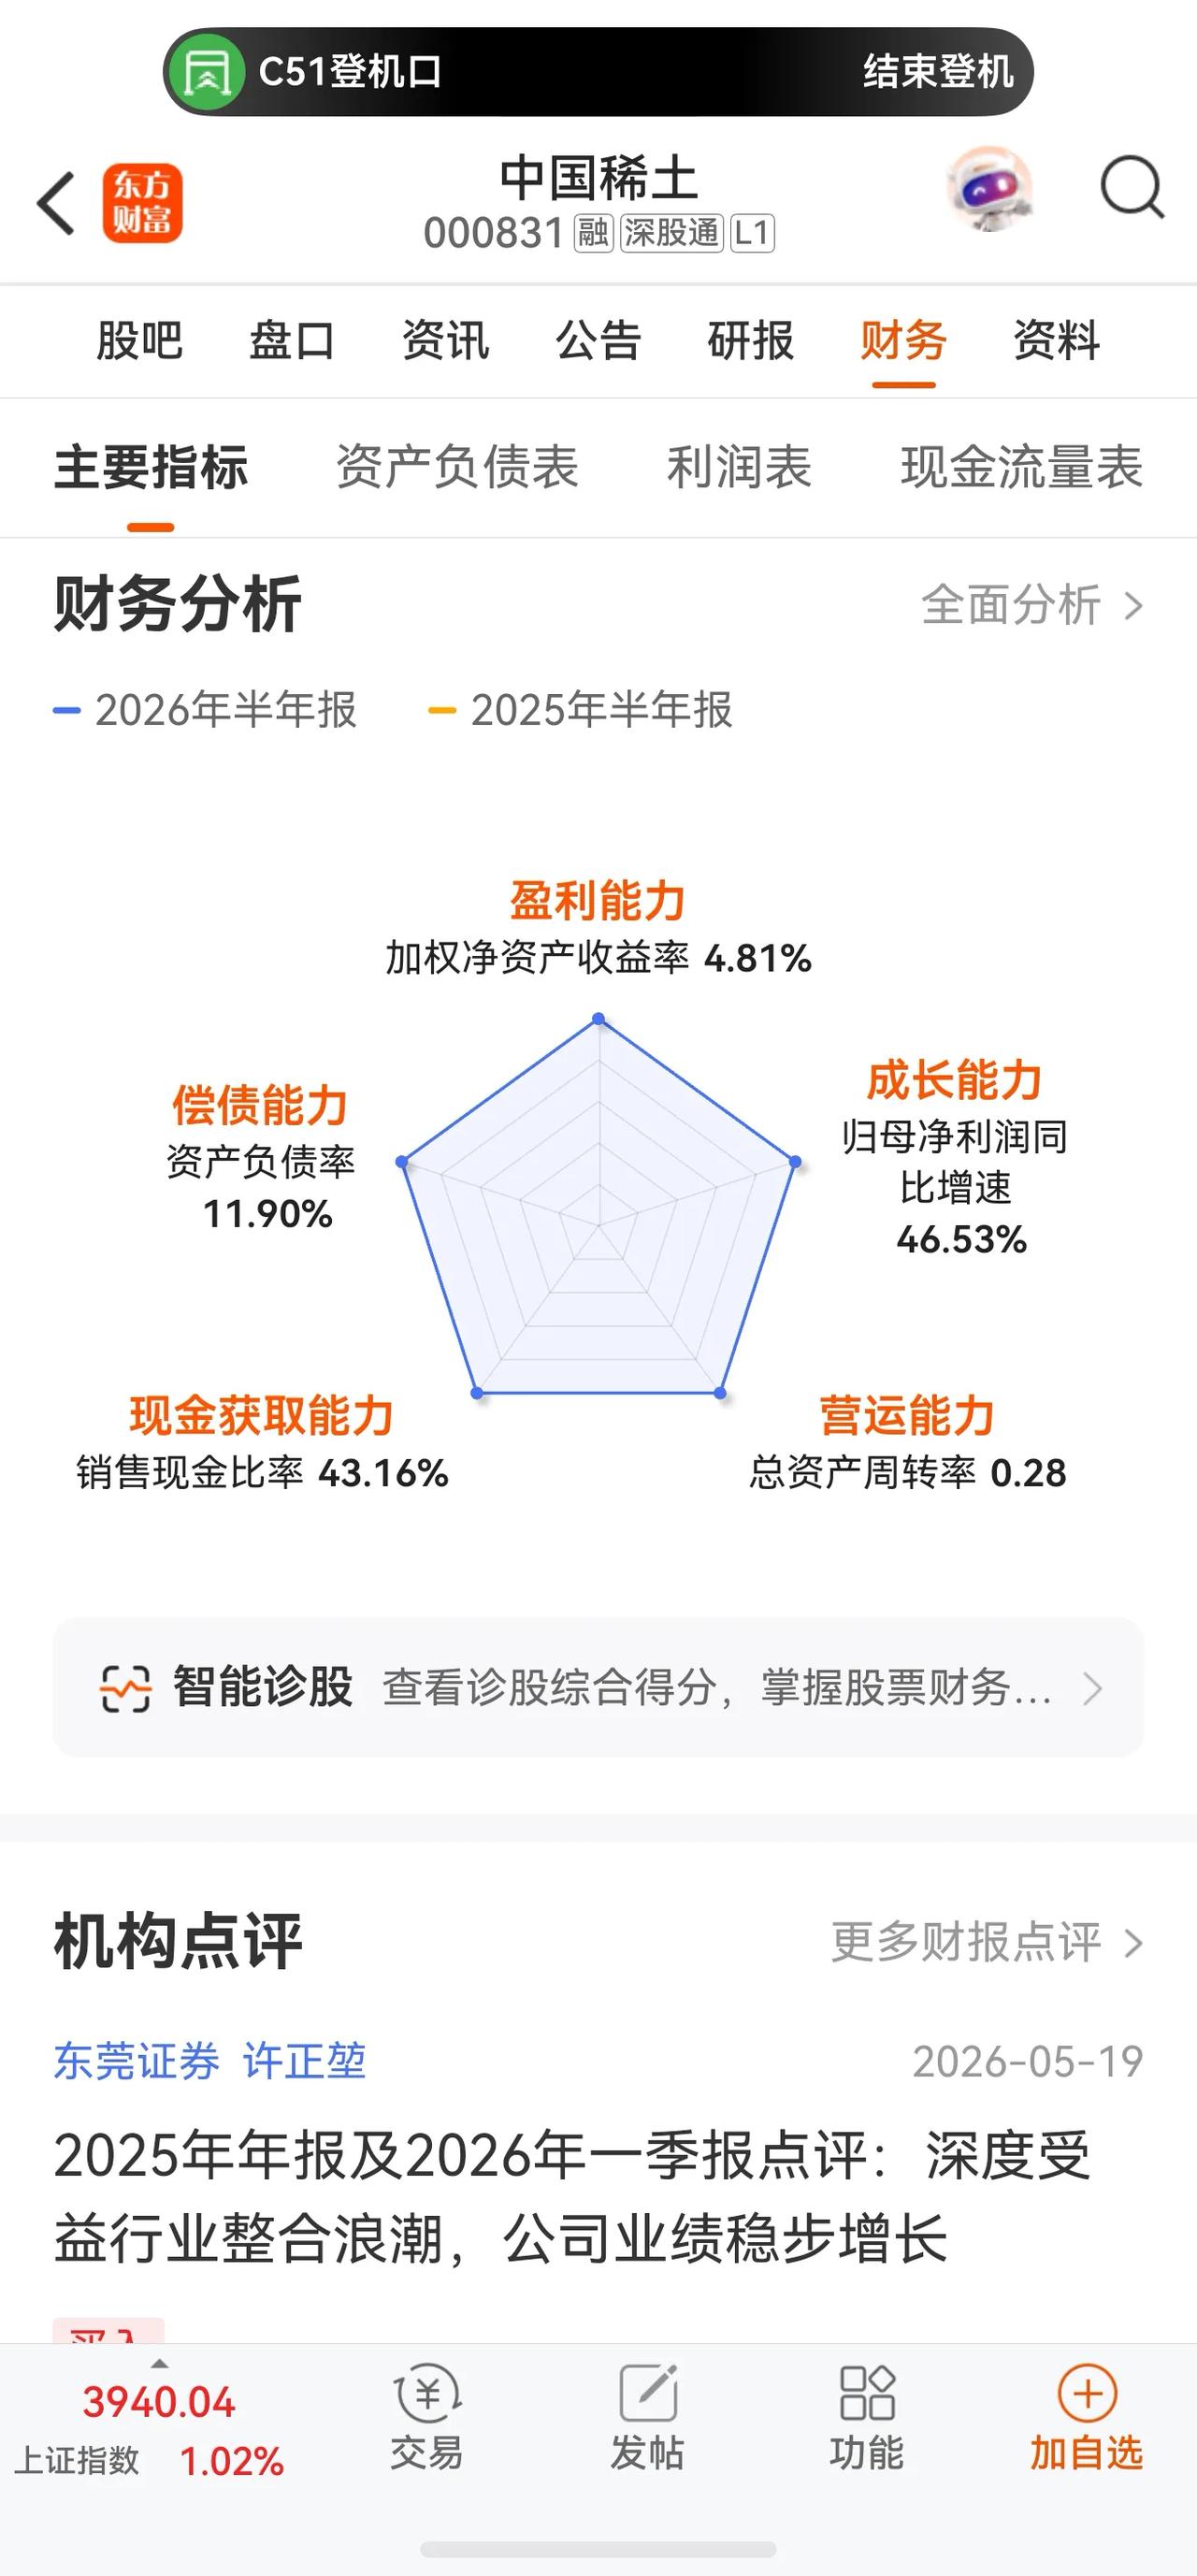Toggle the 2025年半年报 legend series
The width and height of the screenshot is (1197, 2576).
[580, 710]
